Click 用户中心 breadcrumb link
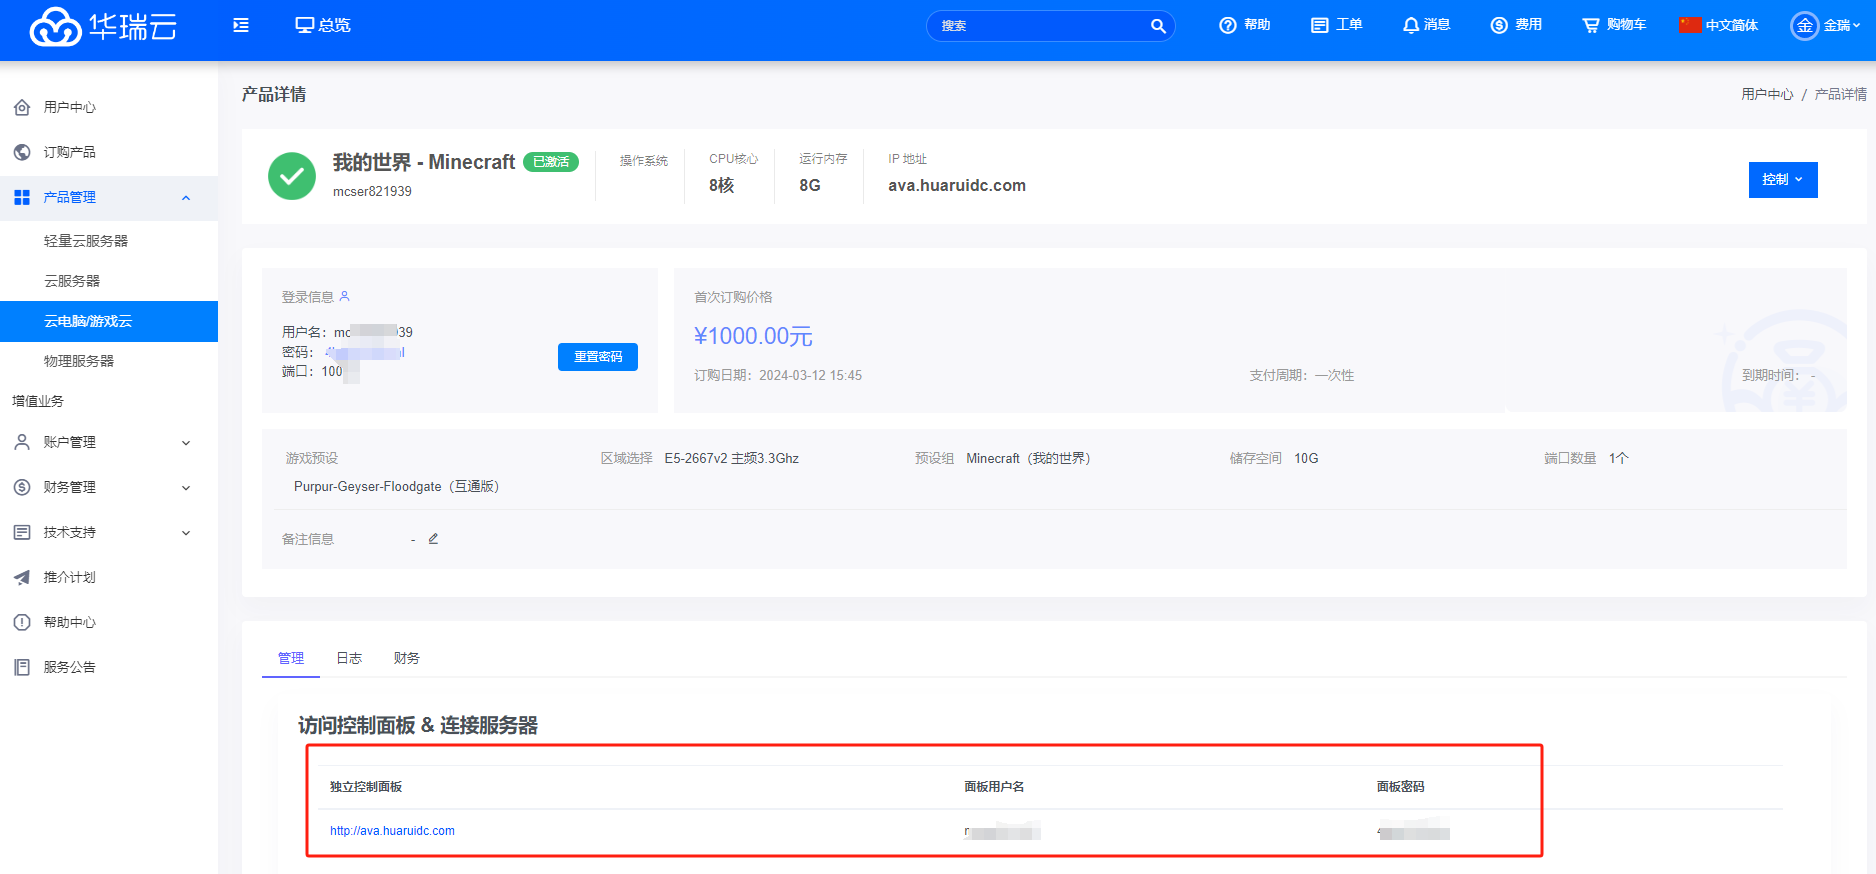Image resolution: width=1876 pixels, height=874 pixels. click(x=1767, y=94)
